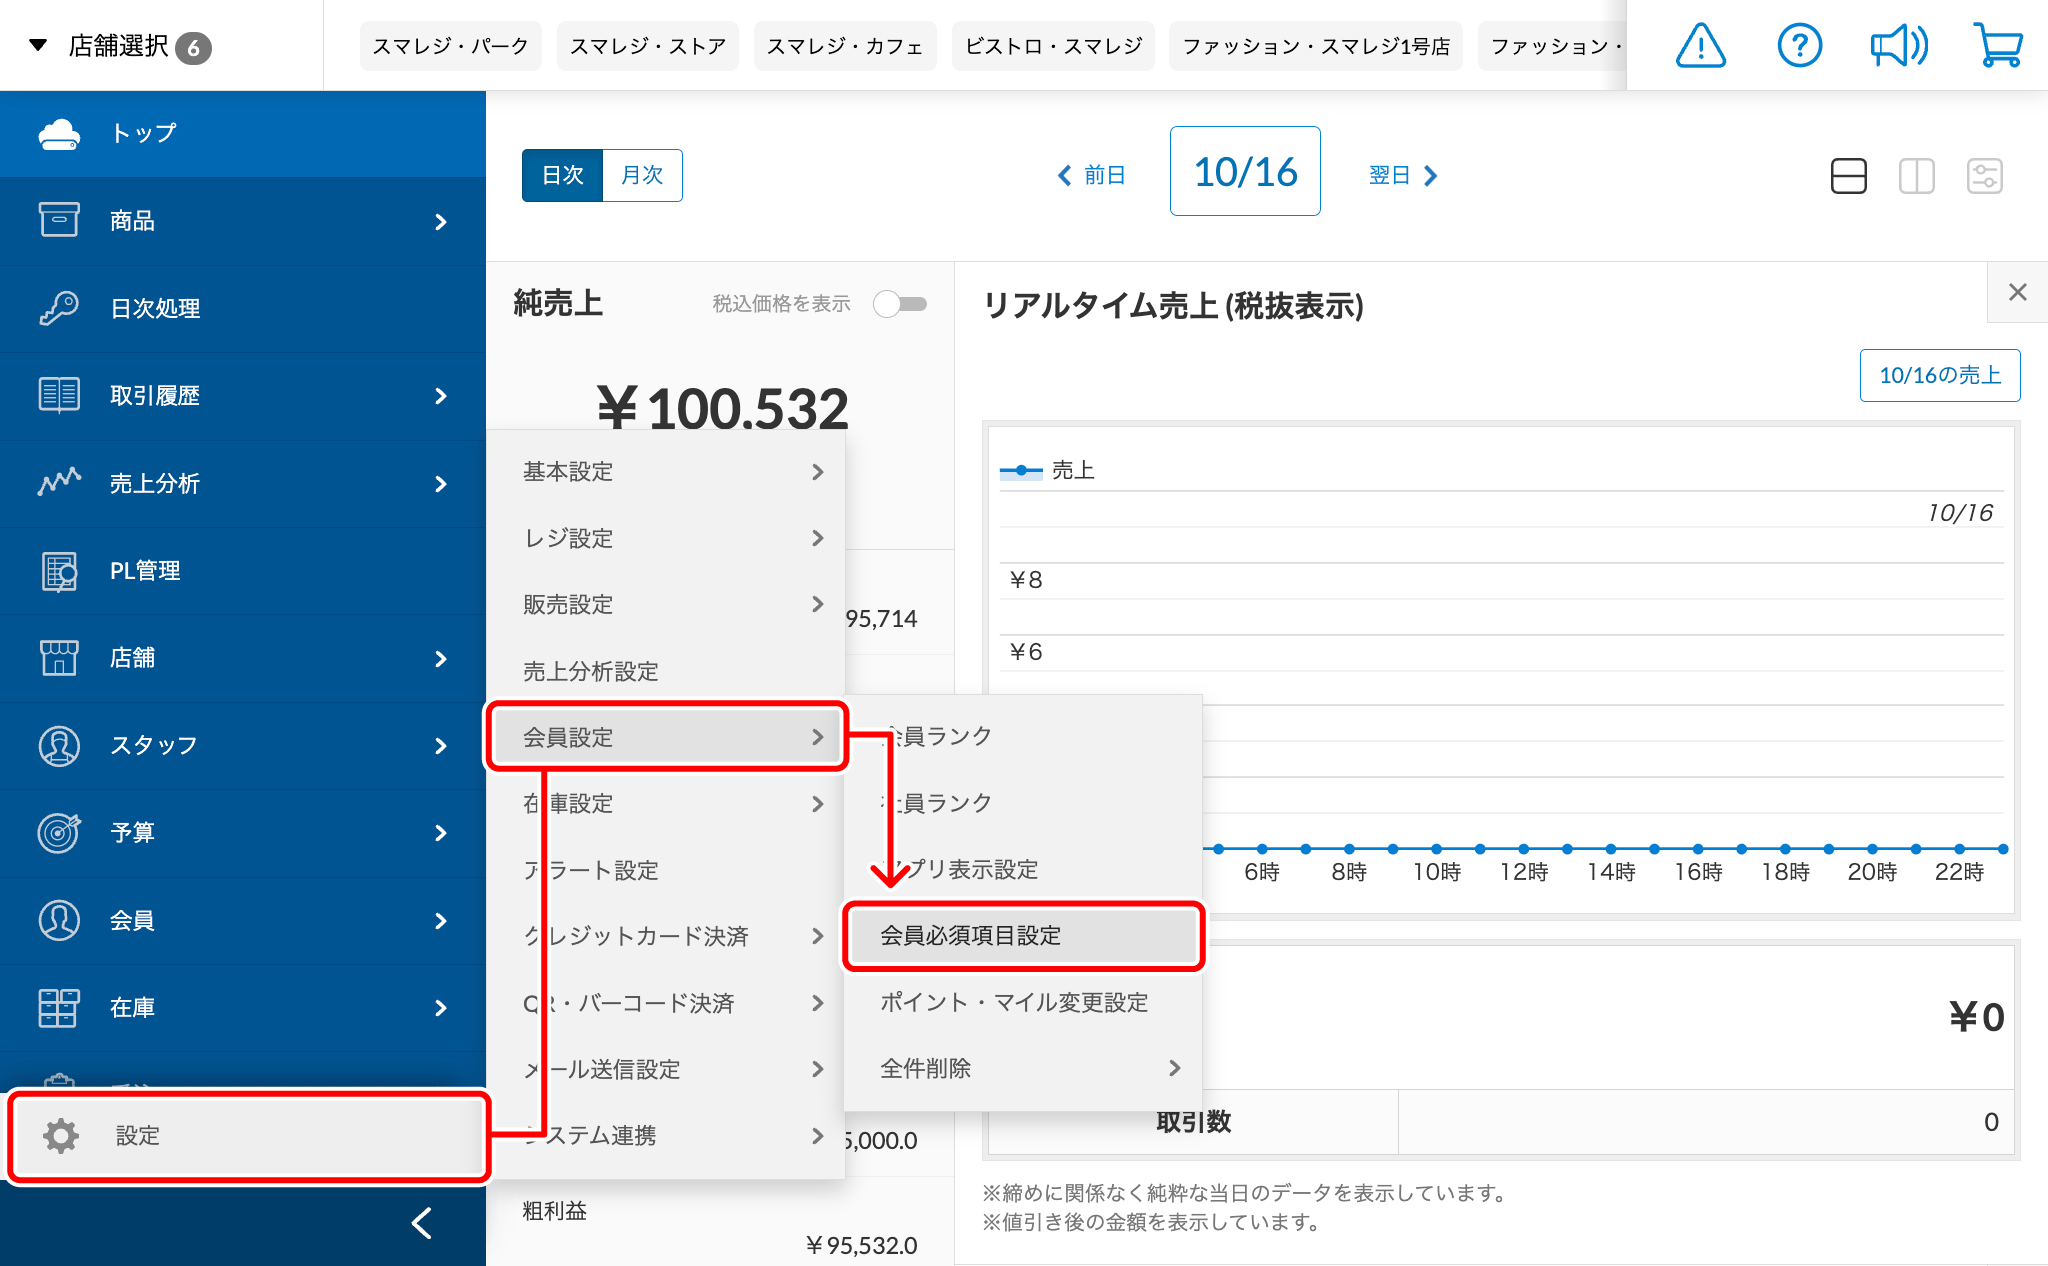Expand the 店舗選択 dropdown
Screen dimensions: 2048x1266
(x=120, y=46)
